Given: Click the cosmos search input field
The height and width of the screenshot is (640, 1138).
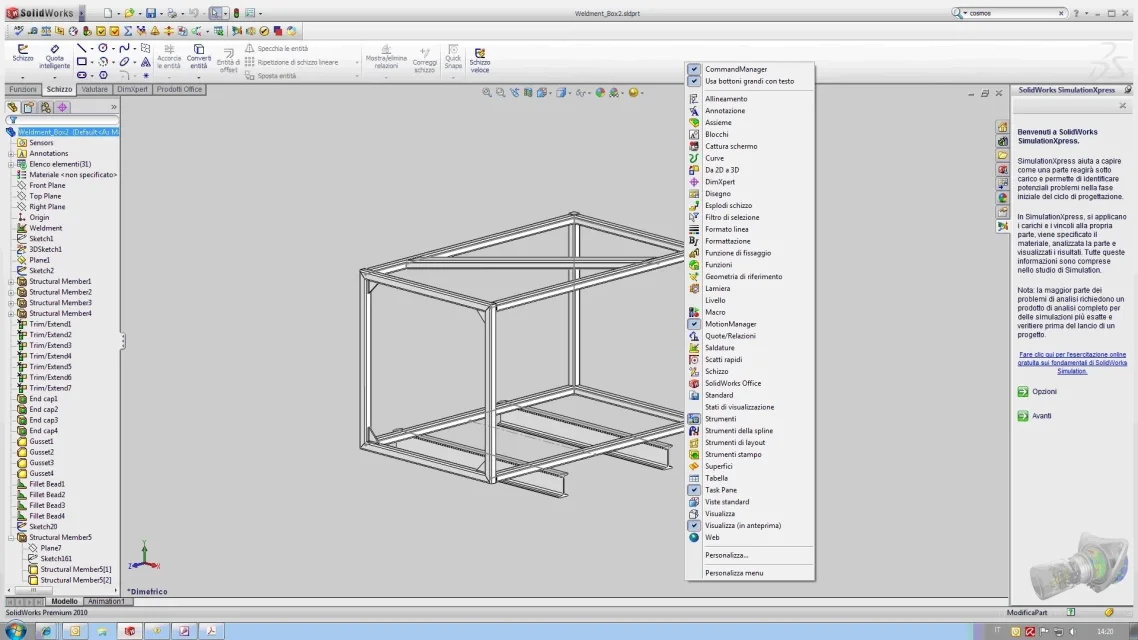Looking at the screenshot, I should 1012,13.
